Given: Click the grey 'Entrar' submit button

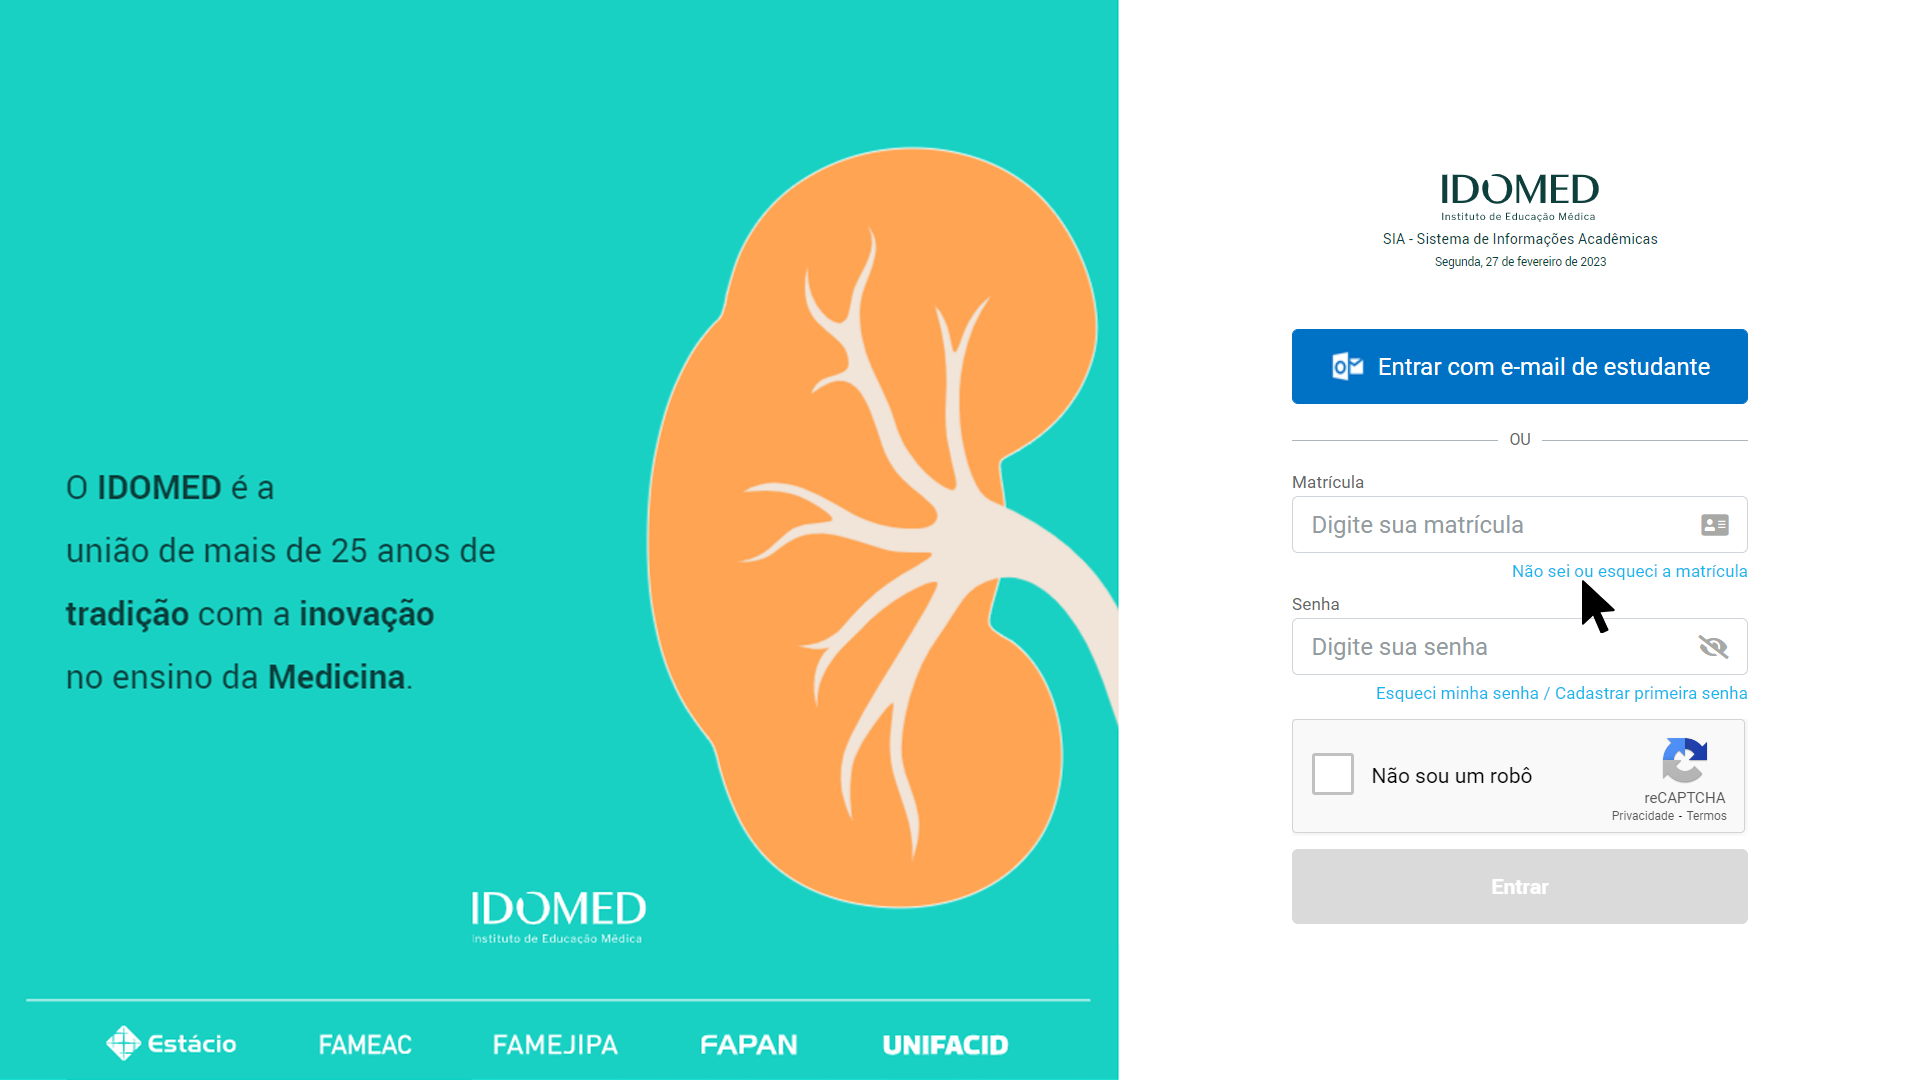Looking at the screenshot, I should (1519, 887).
